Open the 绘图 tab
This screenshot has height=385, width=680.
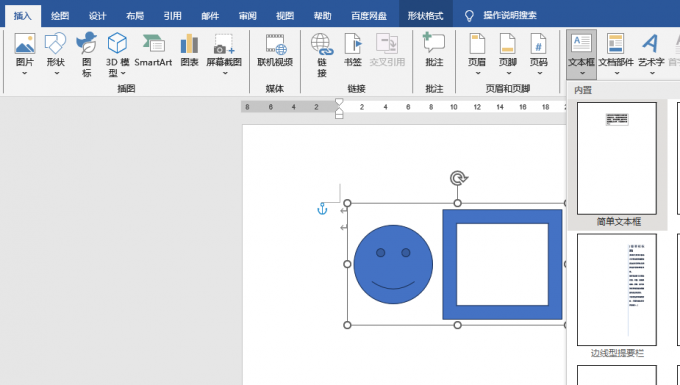coord(60,16)
